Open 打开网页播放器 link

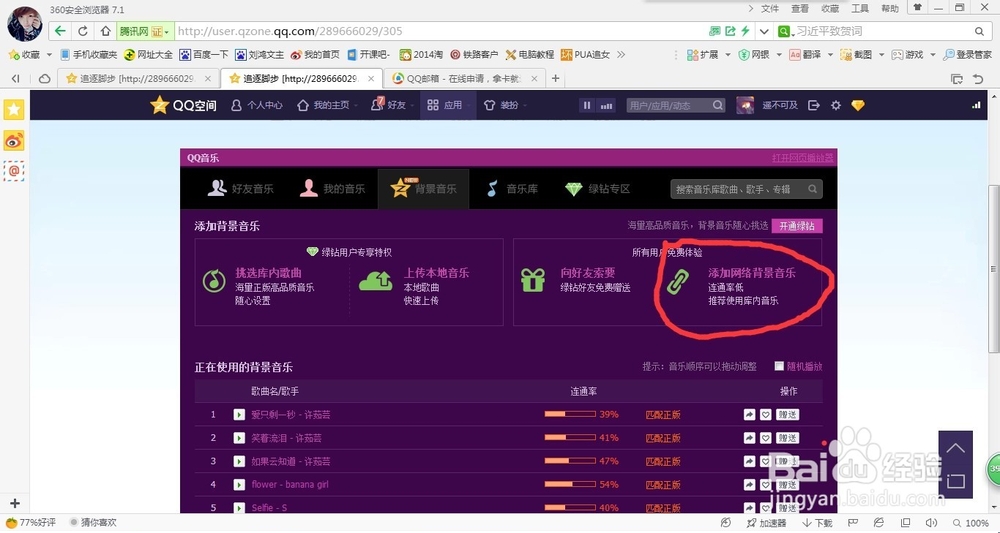click(803, 158)
